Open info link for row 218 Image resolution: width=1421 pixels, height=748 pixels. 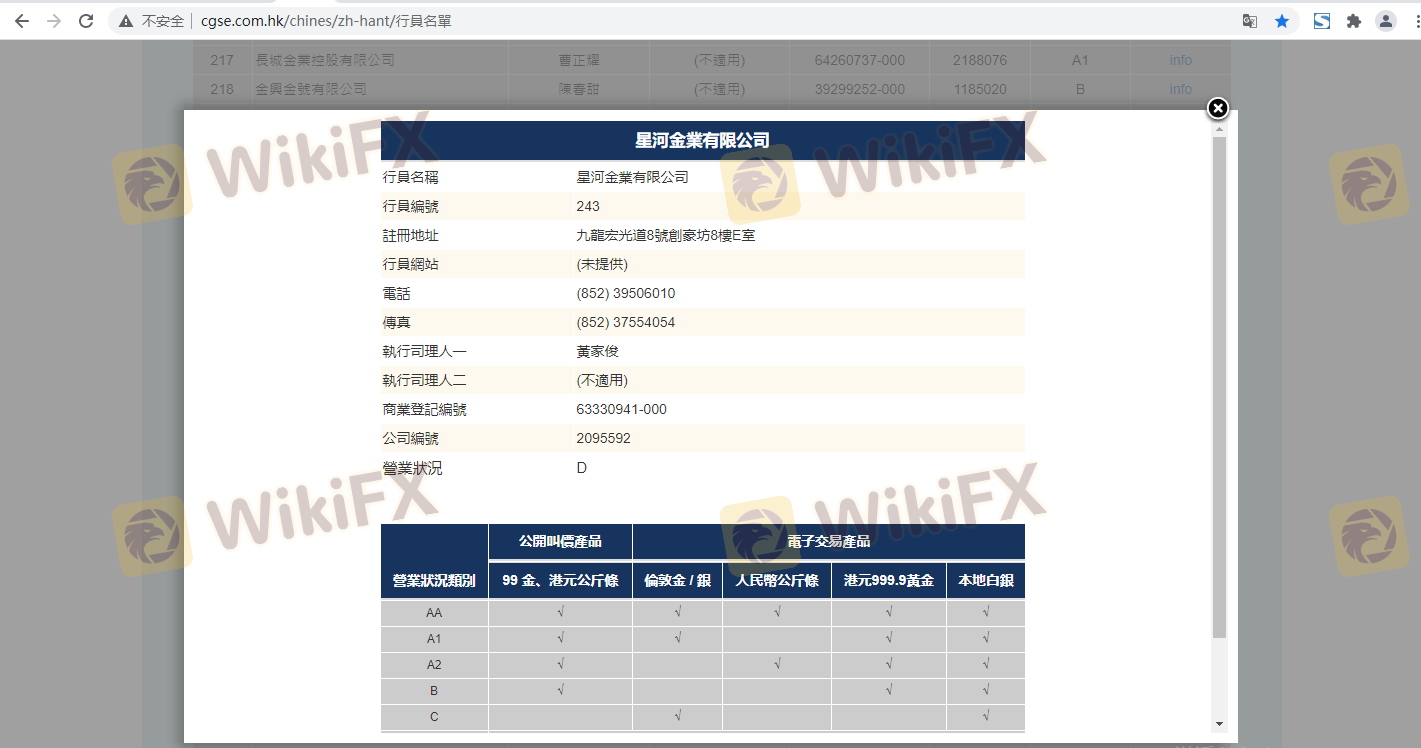click(1180, 89)
